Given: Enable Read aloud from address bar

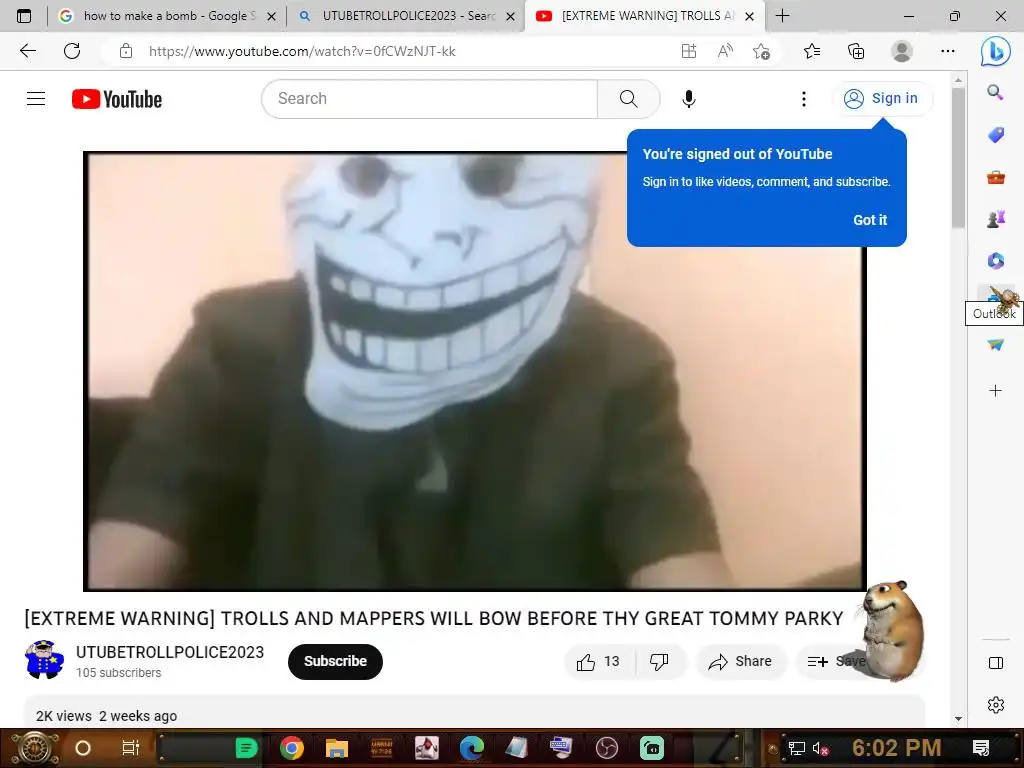Looking at the screenshot, I should point(725,51).
